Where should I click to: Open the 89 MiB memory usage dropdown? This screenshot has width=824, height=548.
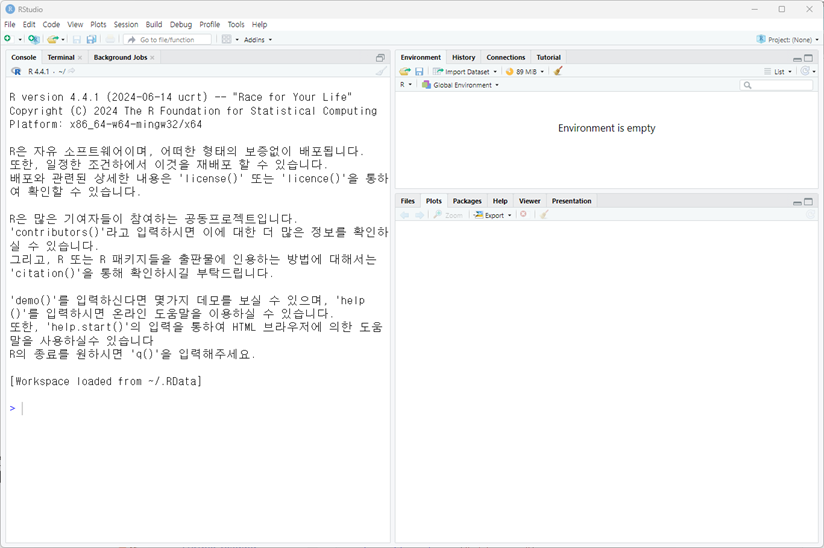click(x=525, y=71)
